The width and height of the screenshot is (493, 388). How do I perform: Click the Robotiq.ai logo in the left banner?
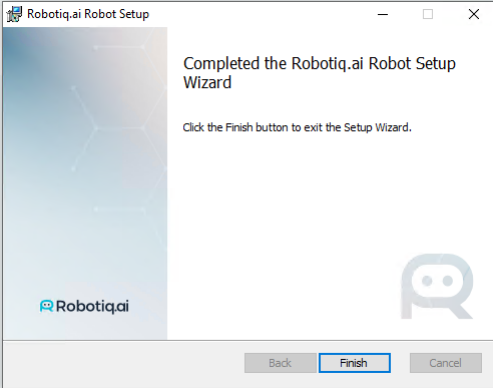point(84,306)
